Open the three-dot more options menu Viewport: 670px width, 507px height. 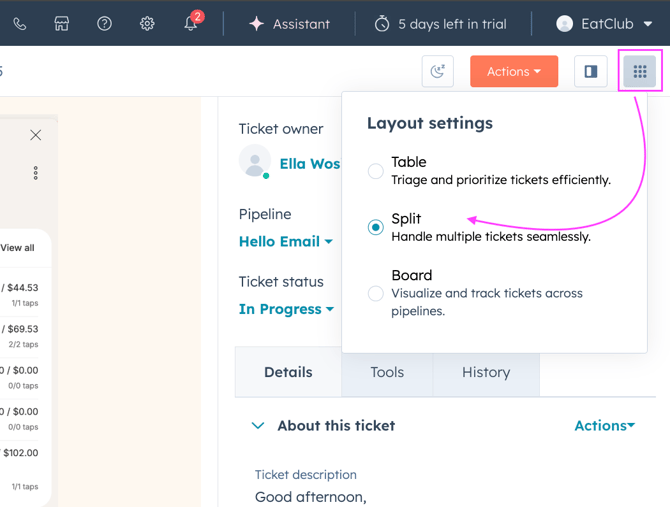pos(36,173)
